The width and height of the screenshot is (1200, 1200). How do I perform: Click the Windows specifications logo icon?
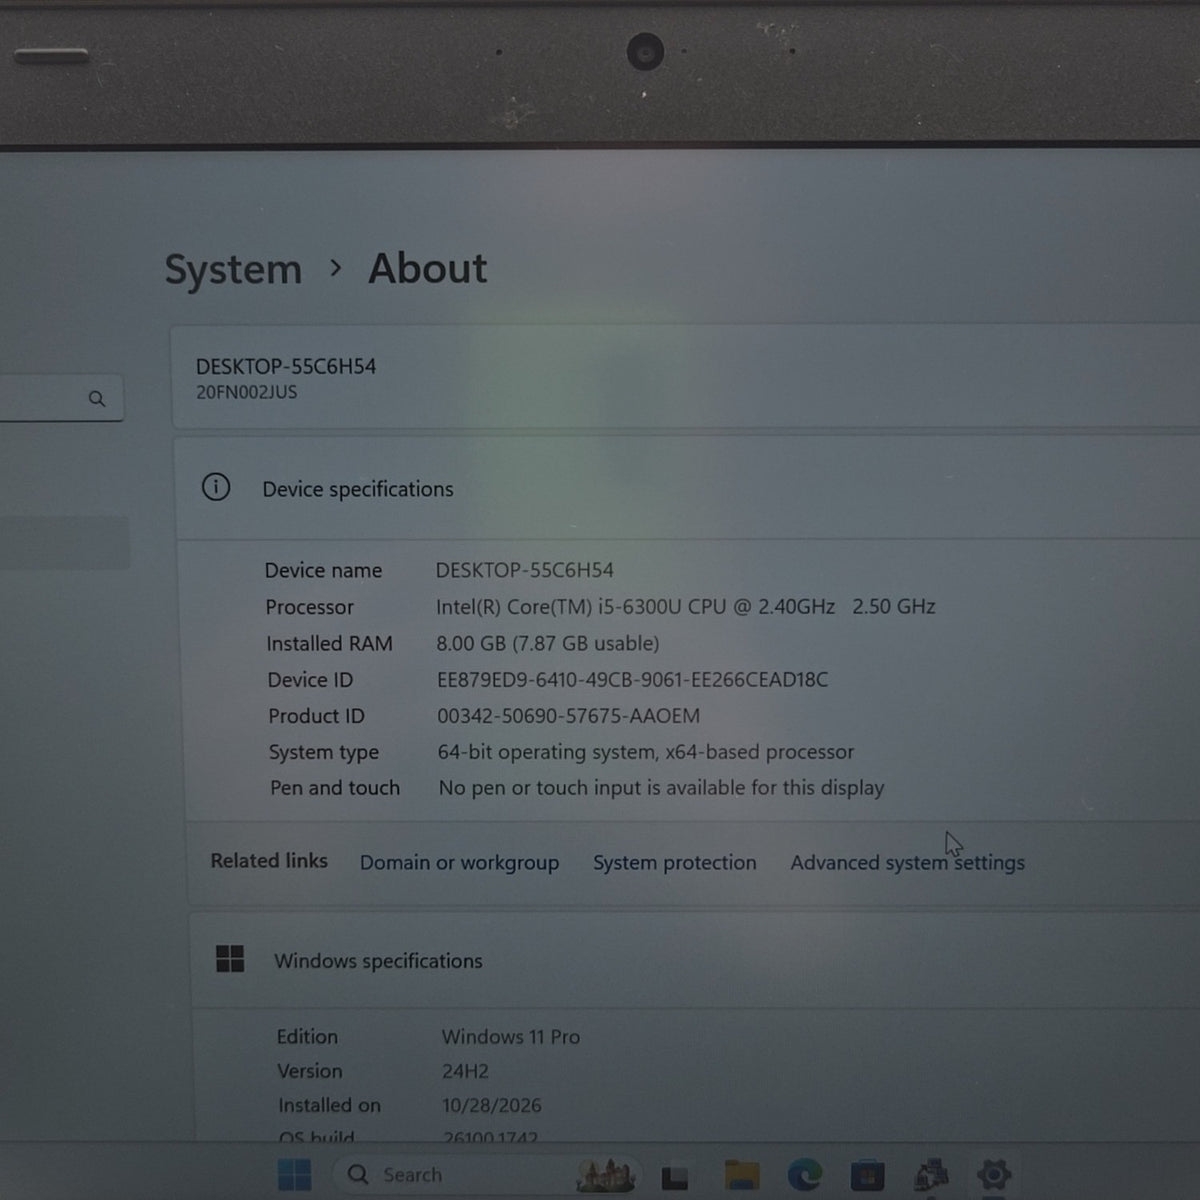click(x=230, y=959)
